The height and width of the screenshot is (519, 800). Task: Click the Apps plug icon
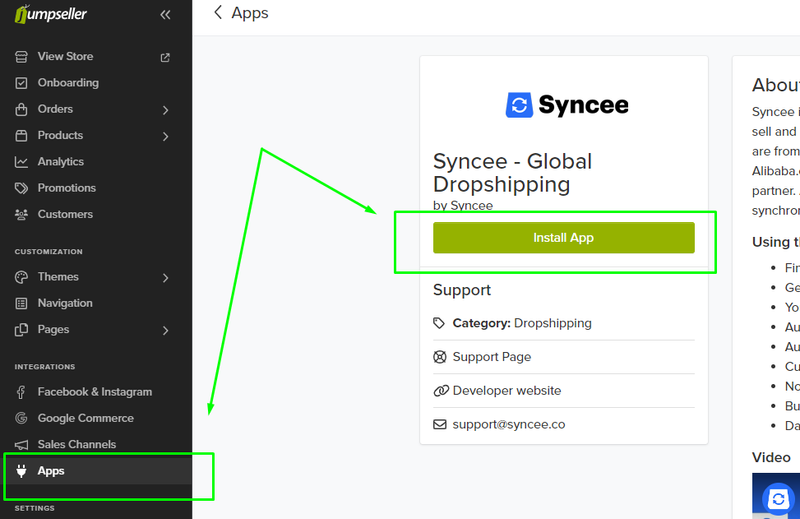pos(21,471)
